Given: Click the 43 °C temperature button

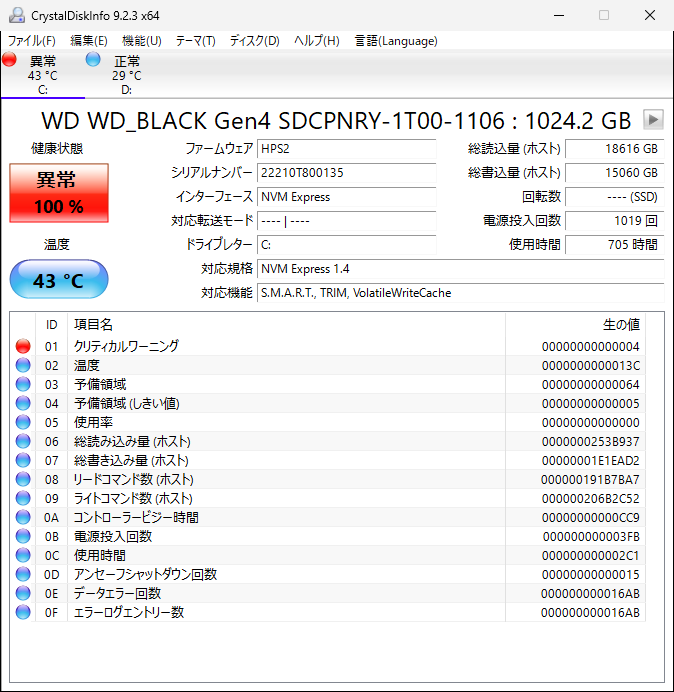Looking at the screenshot, I should click(59, 279).
